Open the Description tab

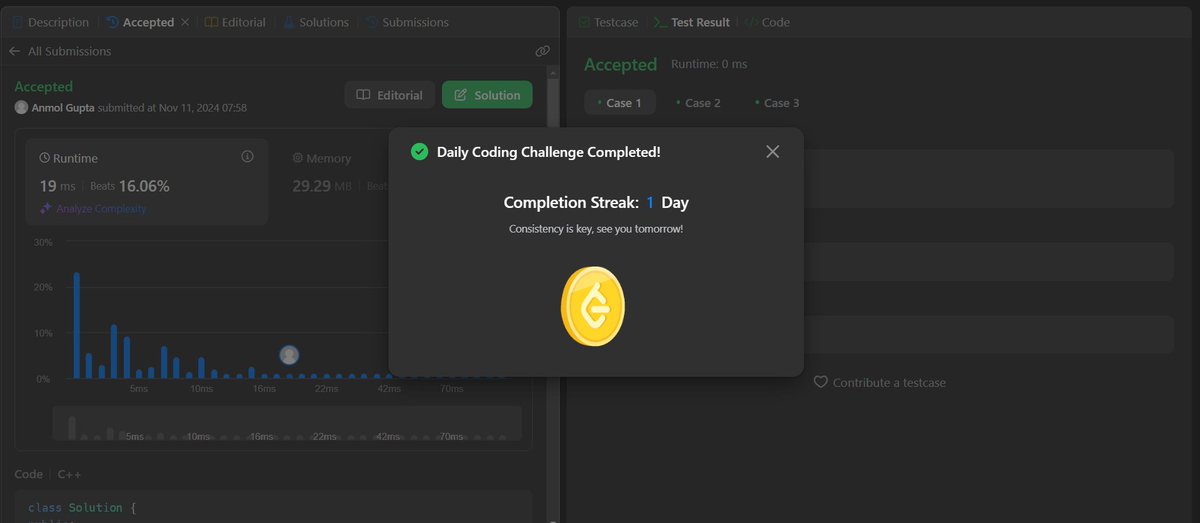coord(51,22)
